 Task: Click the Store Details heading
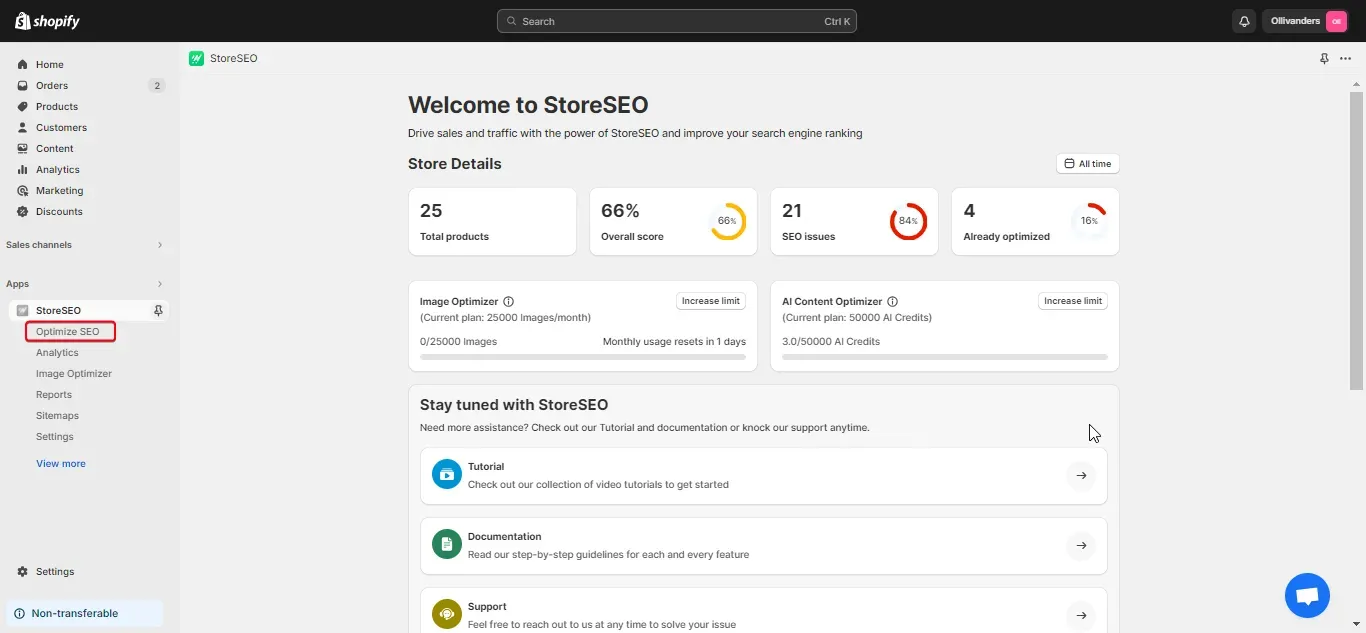tap(455, 164)
